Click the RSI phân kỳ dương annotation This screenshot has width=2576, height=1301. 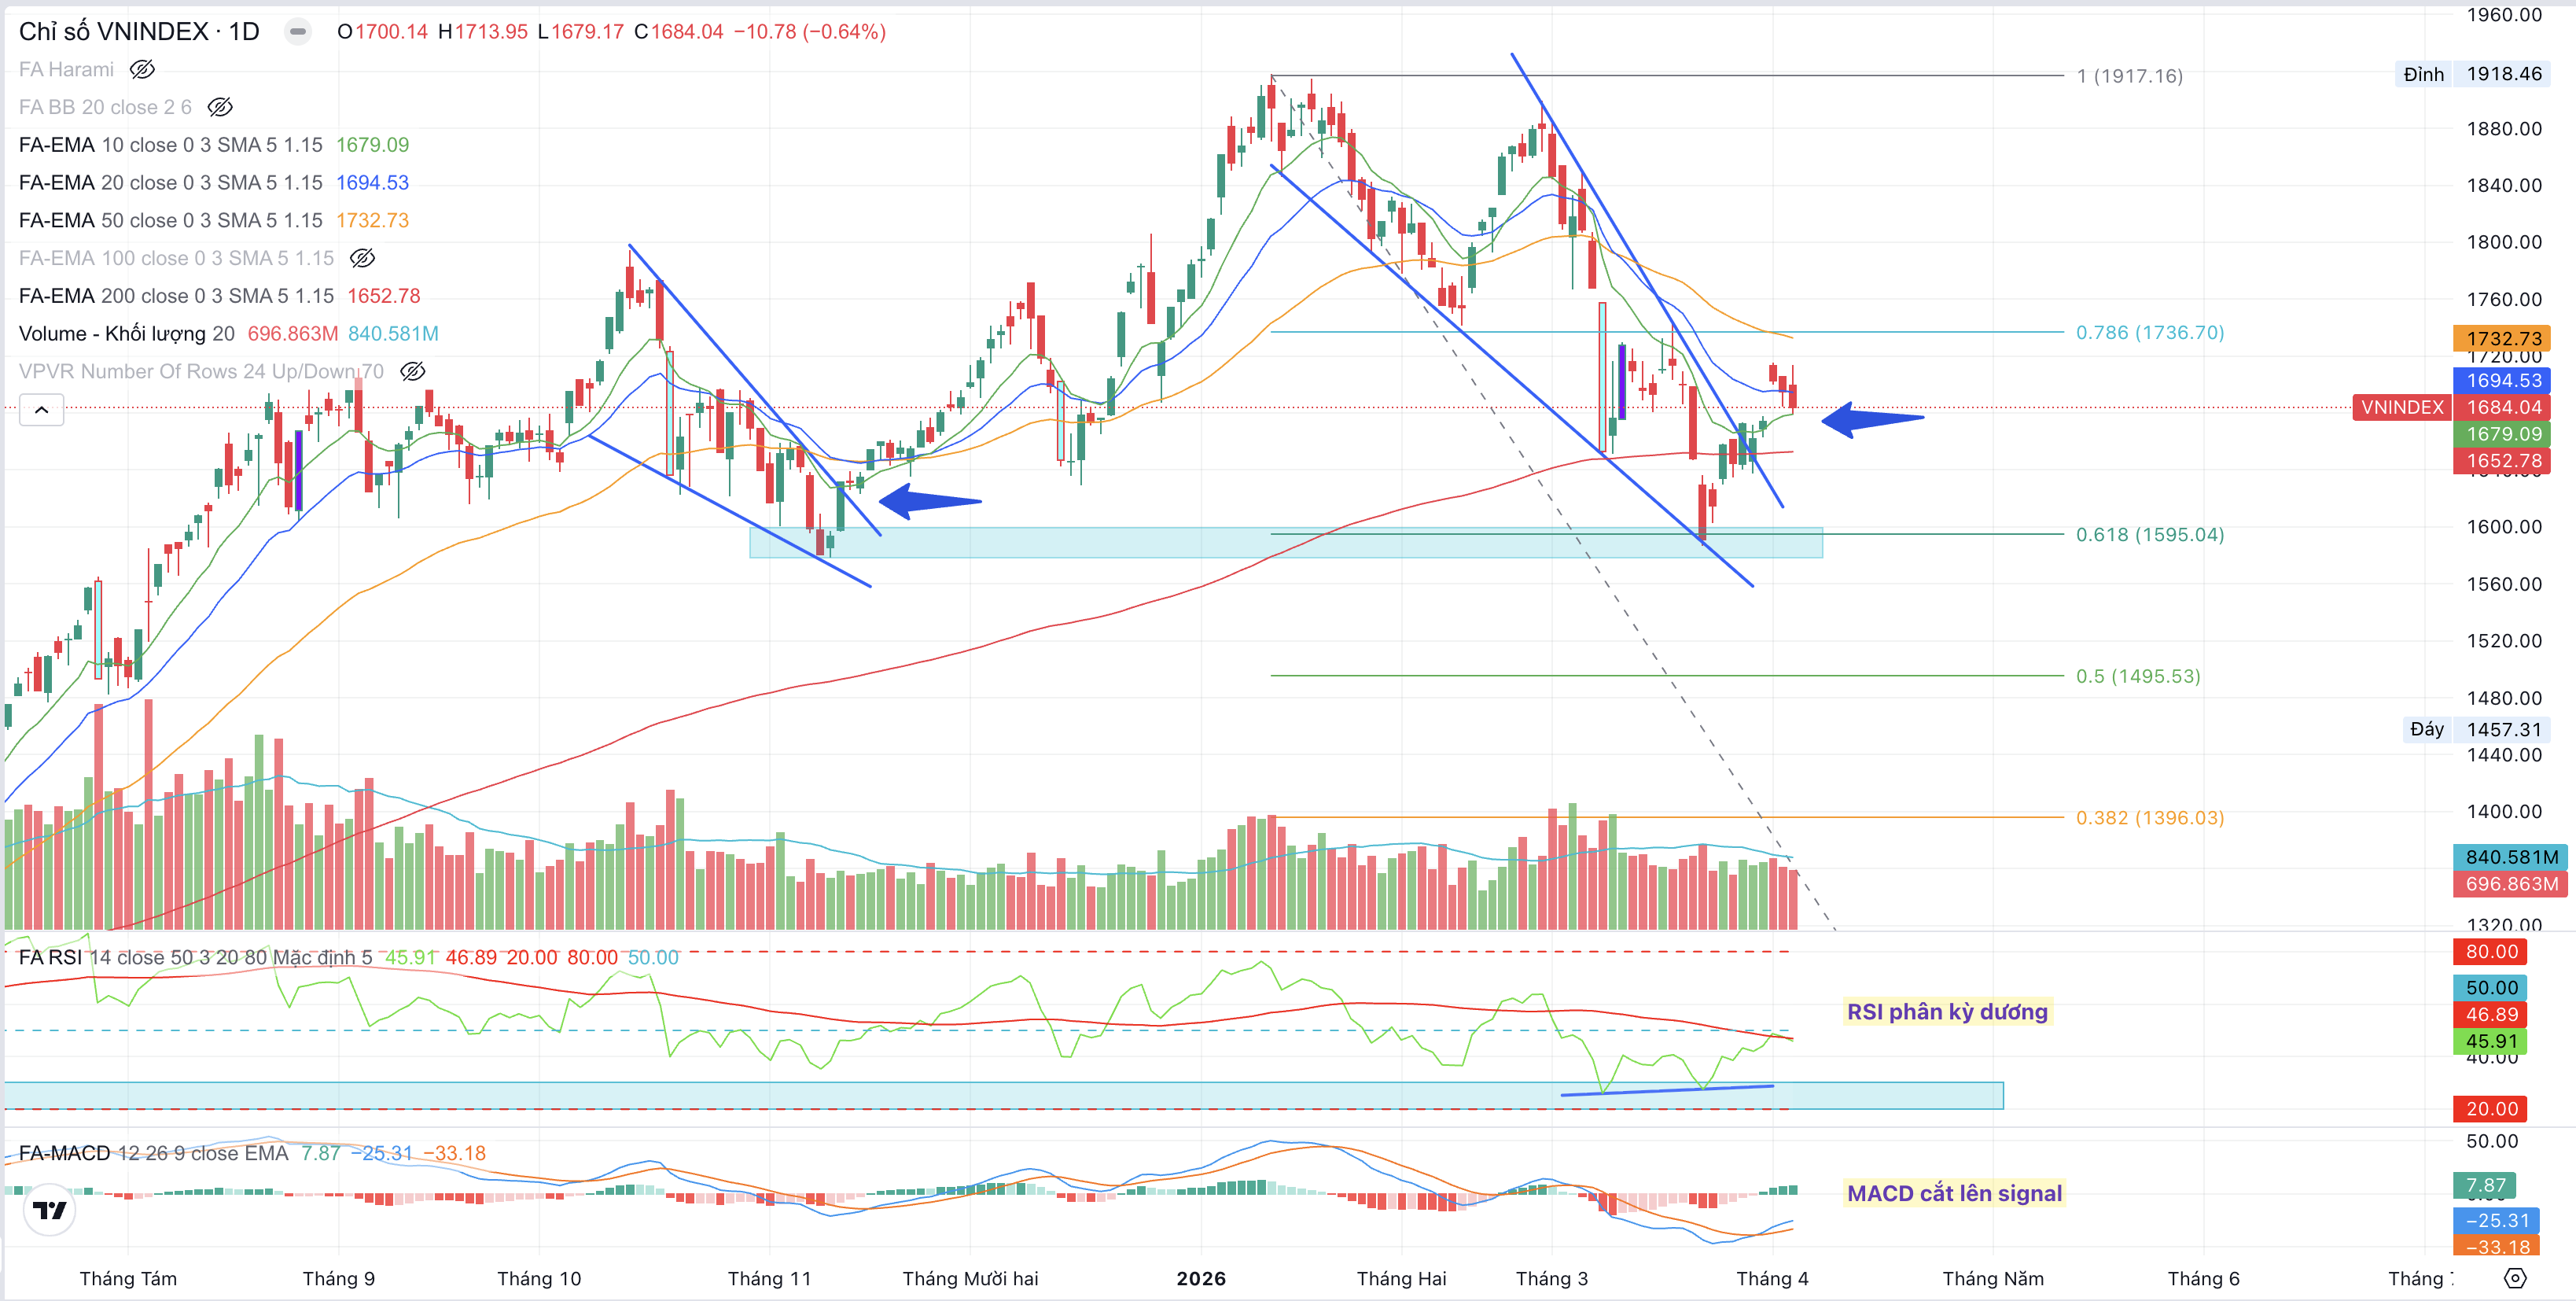click(1946, 1012)
